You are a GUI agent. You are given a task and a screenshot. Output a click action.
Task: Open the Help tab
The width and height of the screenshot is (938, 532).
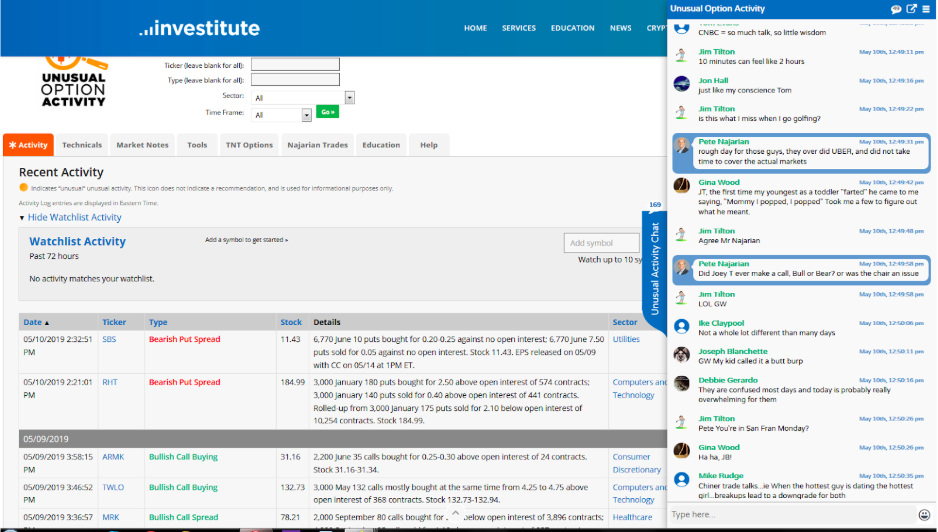(429, 145)
